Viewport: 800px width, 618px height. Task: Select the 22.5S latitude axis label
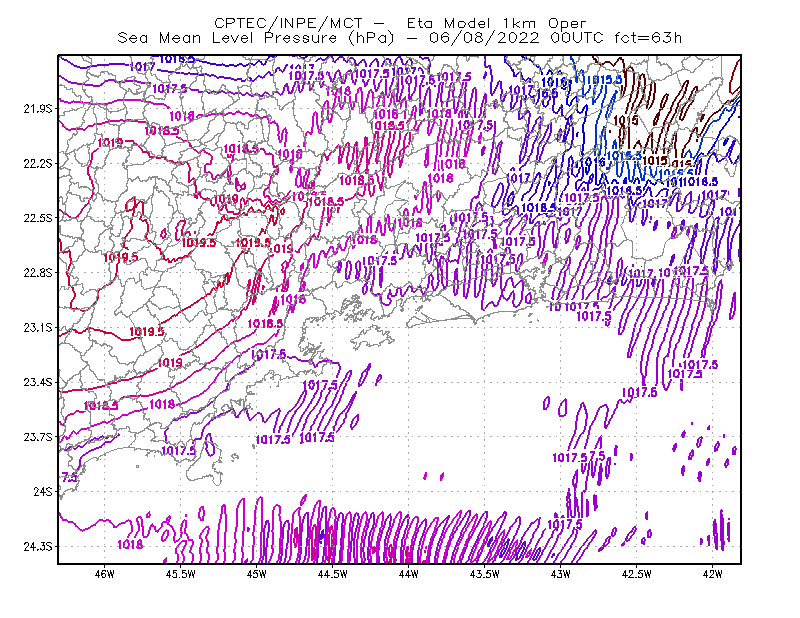(x=38, y=218)
